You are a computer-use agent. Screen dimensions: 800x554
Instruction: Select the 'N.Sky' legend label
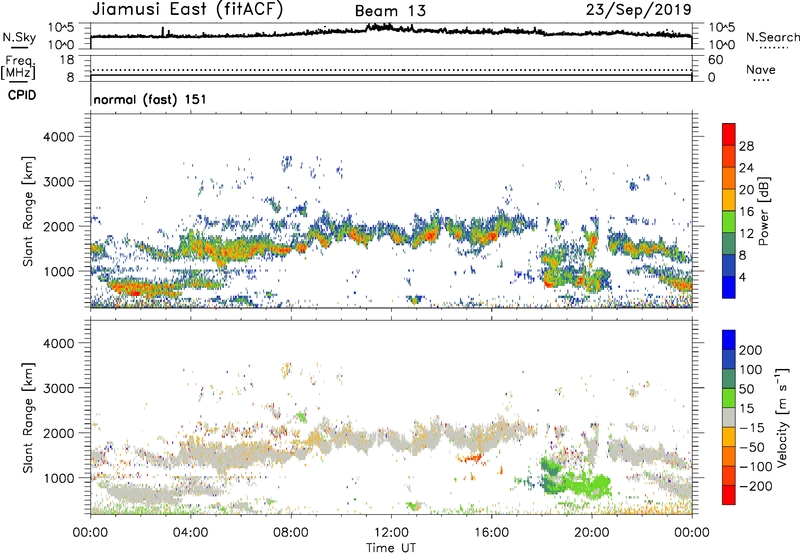point(19,37)
